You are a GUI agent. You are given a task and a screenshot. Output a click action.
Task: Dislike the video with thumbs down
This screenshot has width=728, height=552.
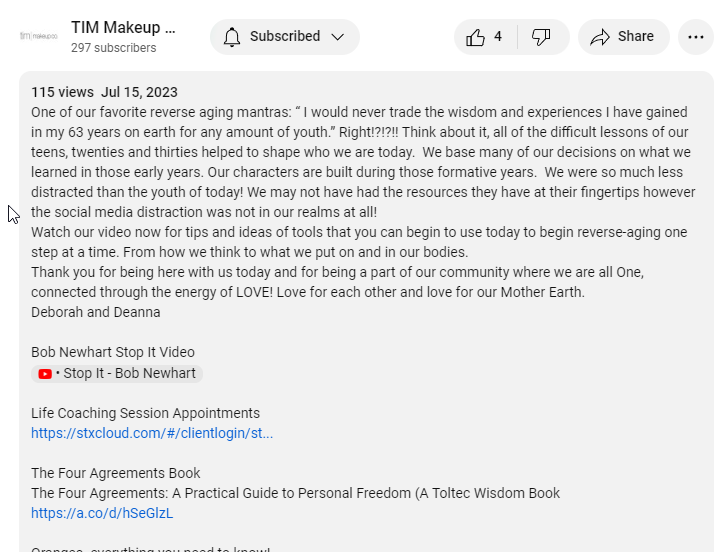point(541,37)
